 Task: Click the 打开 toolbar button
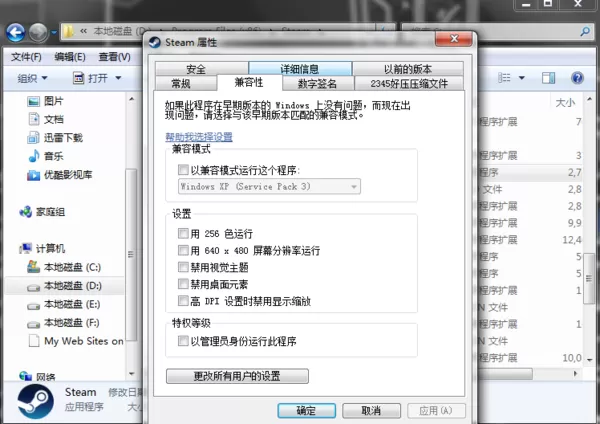tap(91, 78)
